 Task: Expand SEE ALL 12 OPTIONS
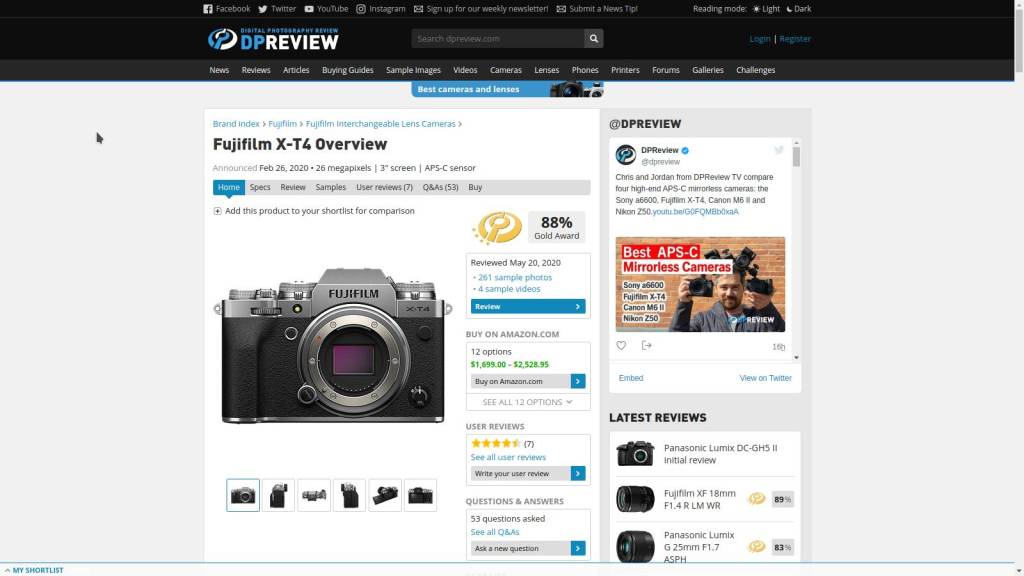pyautogui.click(x=528, y=402)
